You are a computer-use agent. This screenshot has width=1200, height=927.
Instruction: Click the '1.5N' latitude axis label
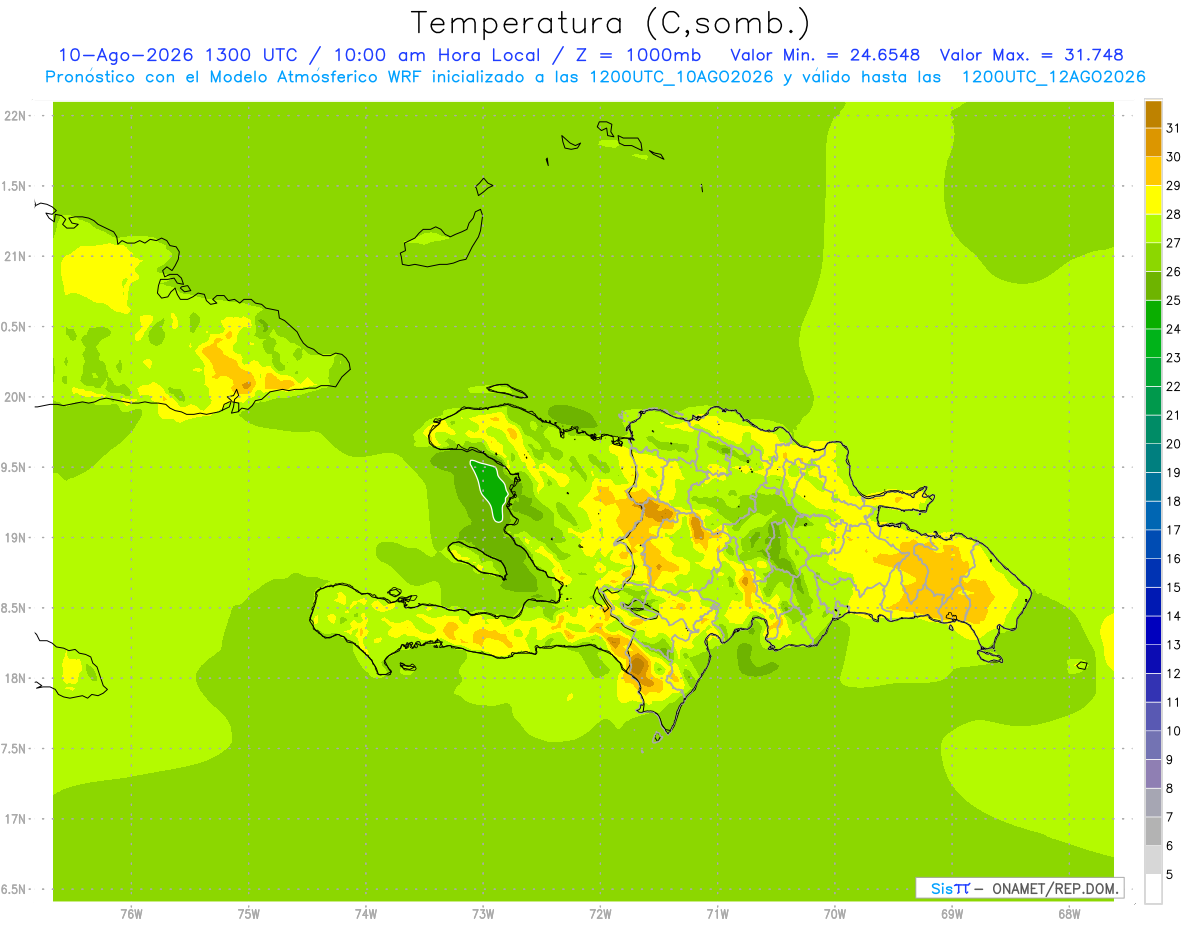(15, 186)
